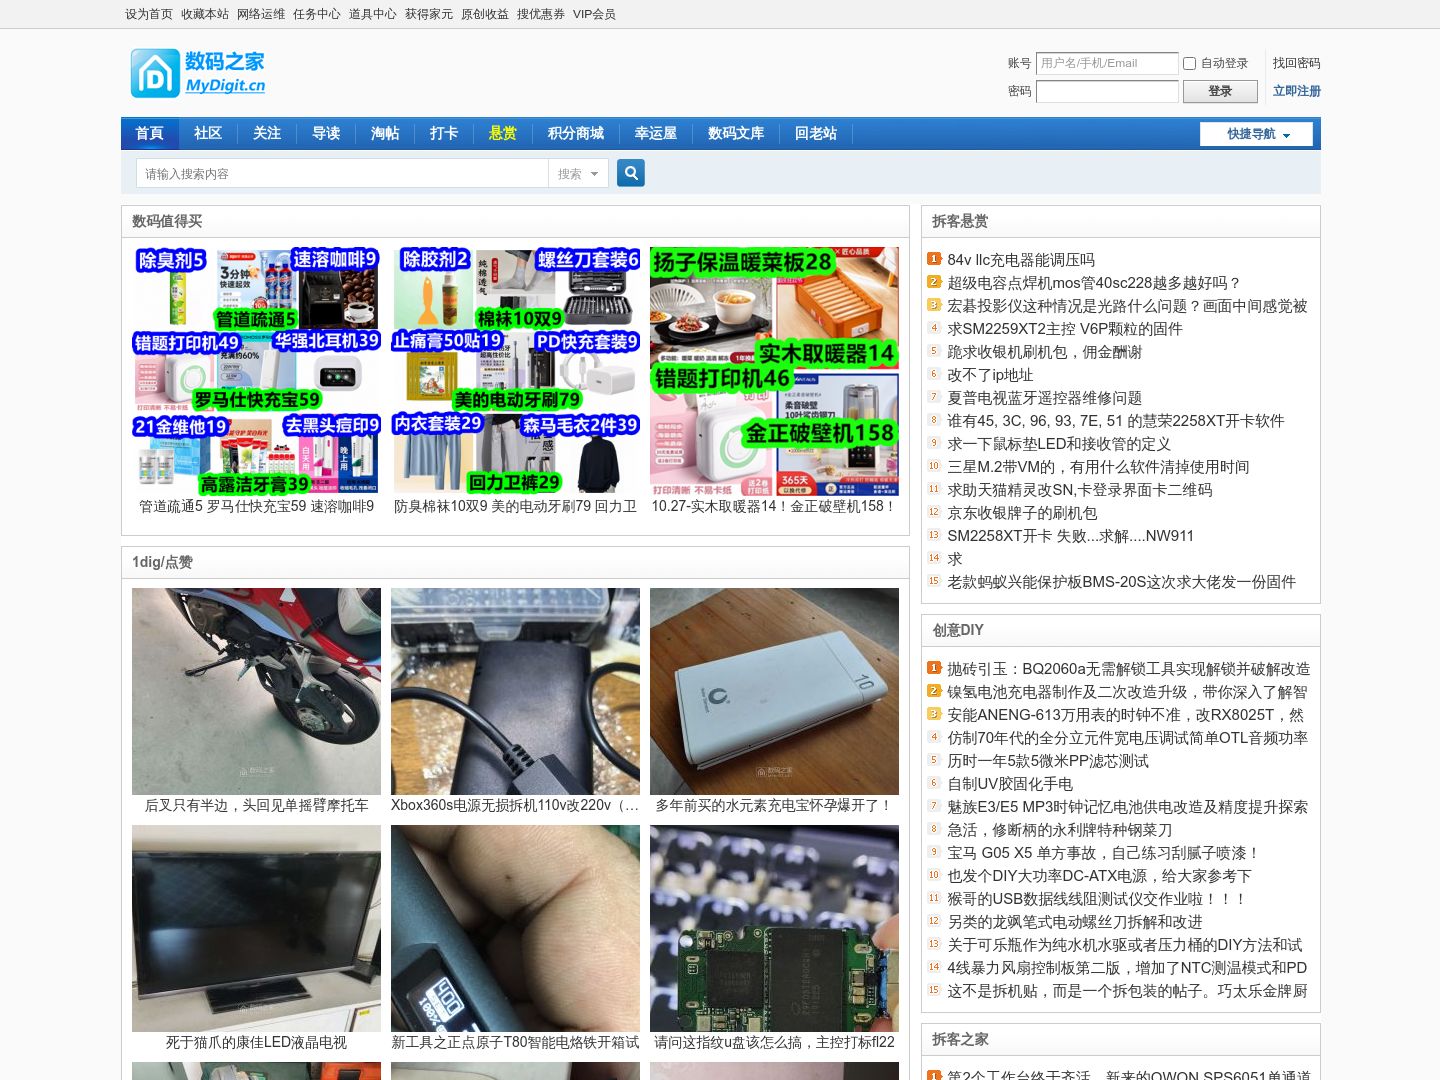Click the 请输入搜索内容 search box

(x=342, y=174)
